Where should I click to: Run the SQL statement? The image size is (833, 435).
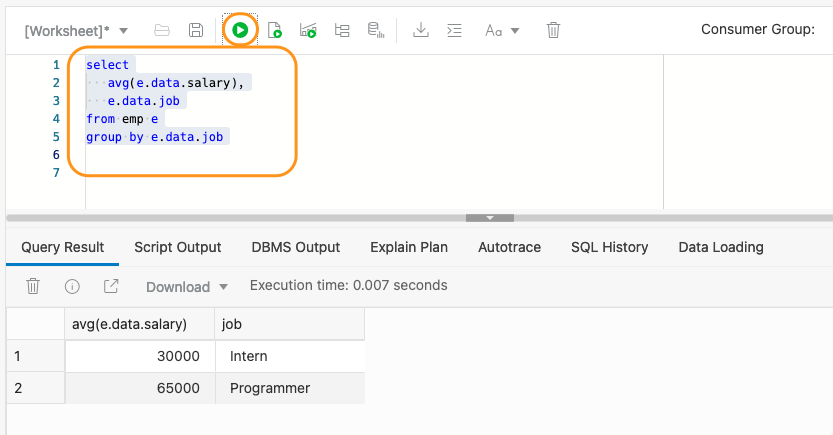click(240, 30)
